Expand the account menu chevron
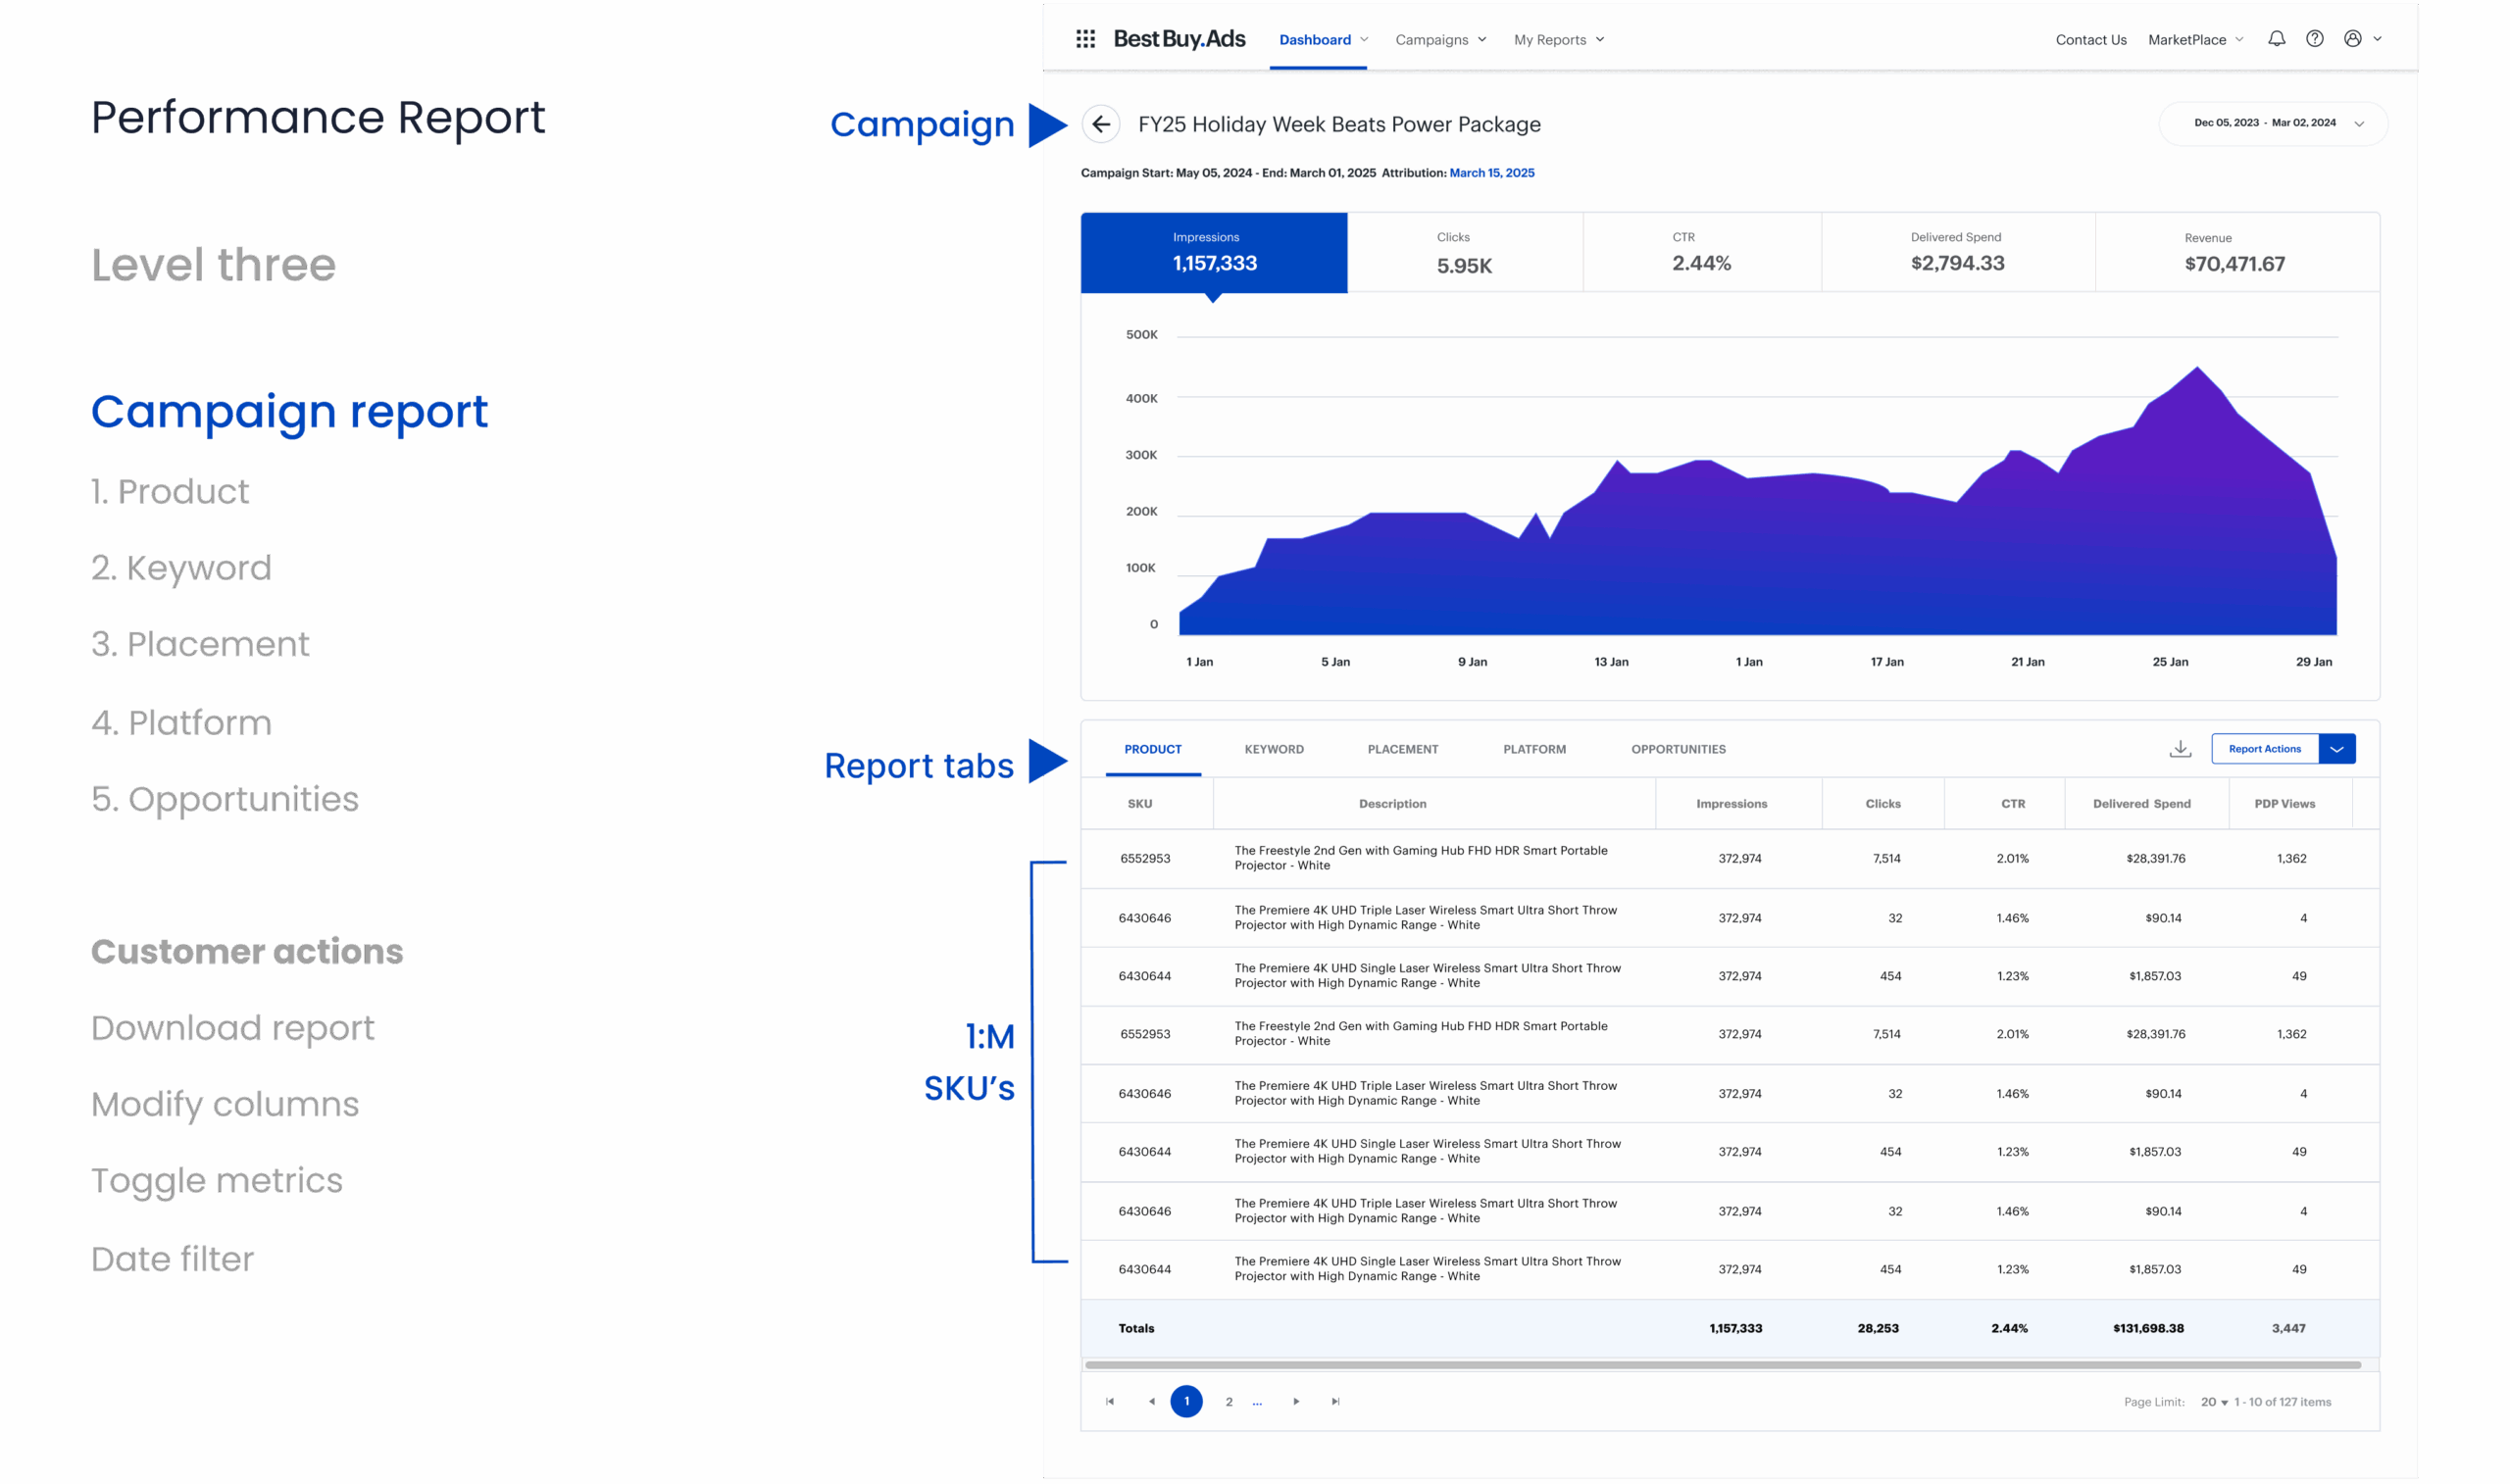 (x=2377, y=39)
